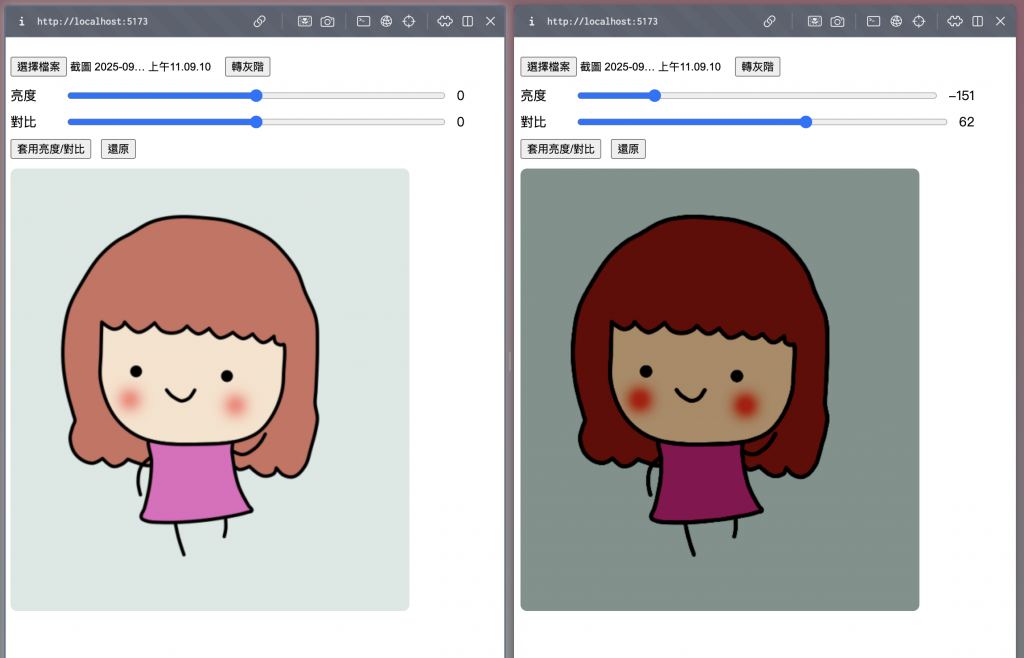
Task: Open the terminal console icon in the right window
Action: 874,22
